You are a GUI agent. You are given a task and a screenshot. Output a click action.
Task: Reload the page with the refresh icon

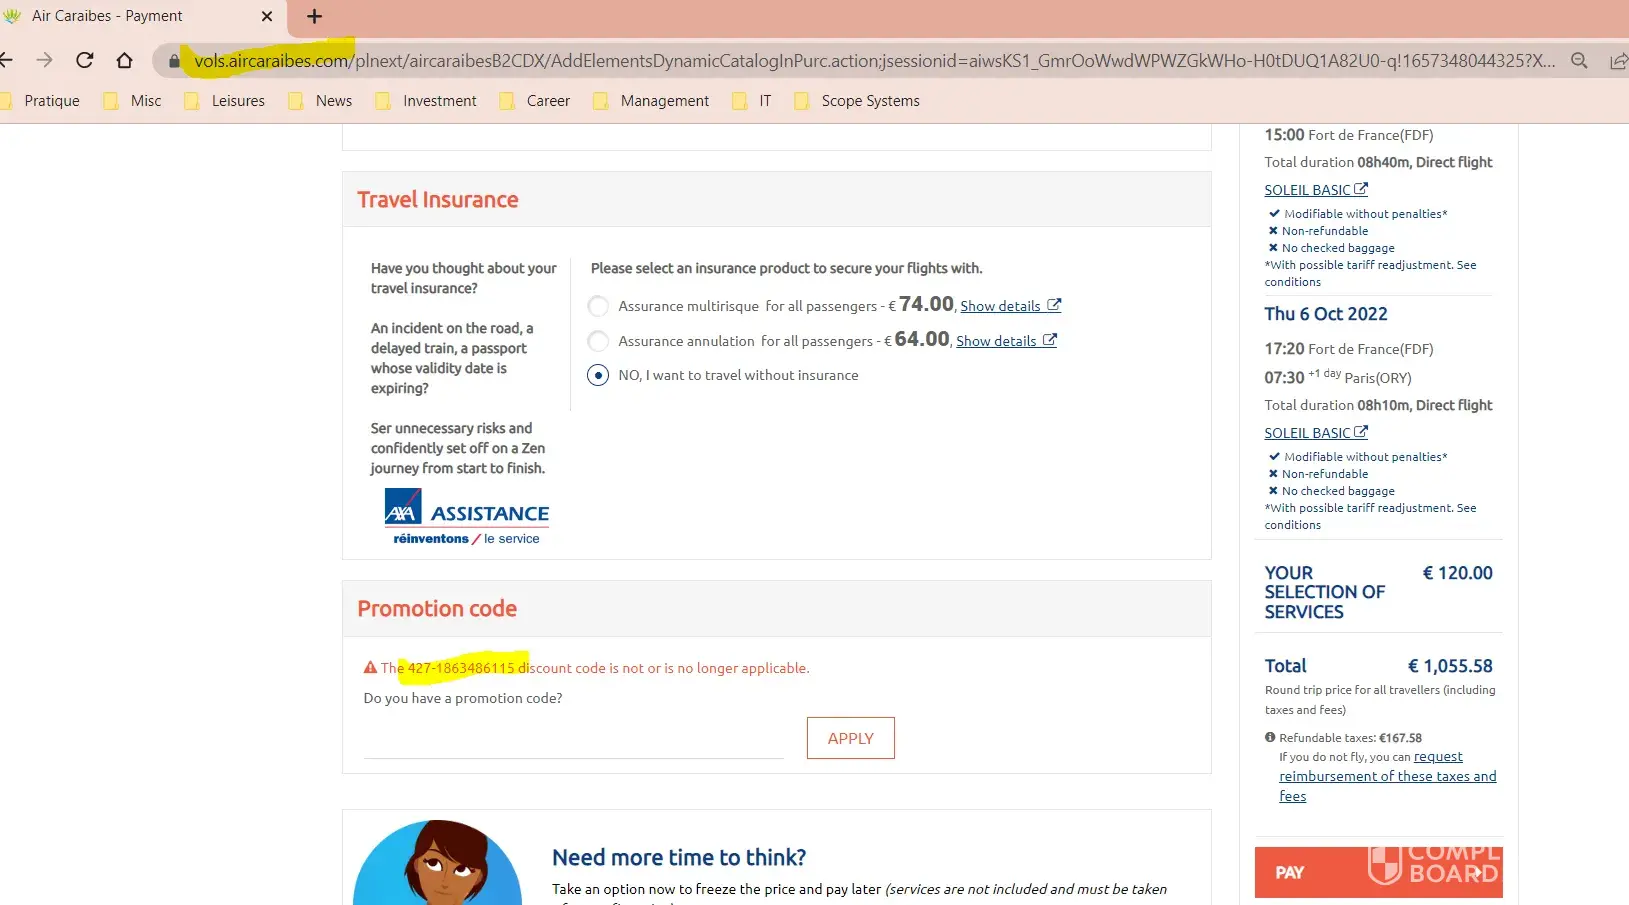coord(85,60)
